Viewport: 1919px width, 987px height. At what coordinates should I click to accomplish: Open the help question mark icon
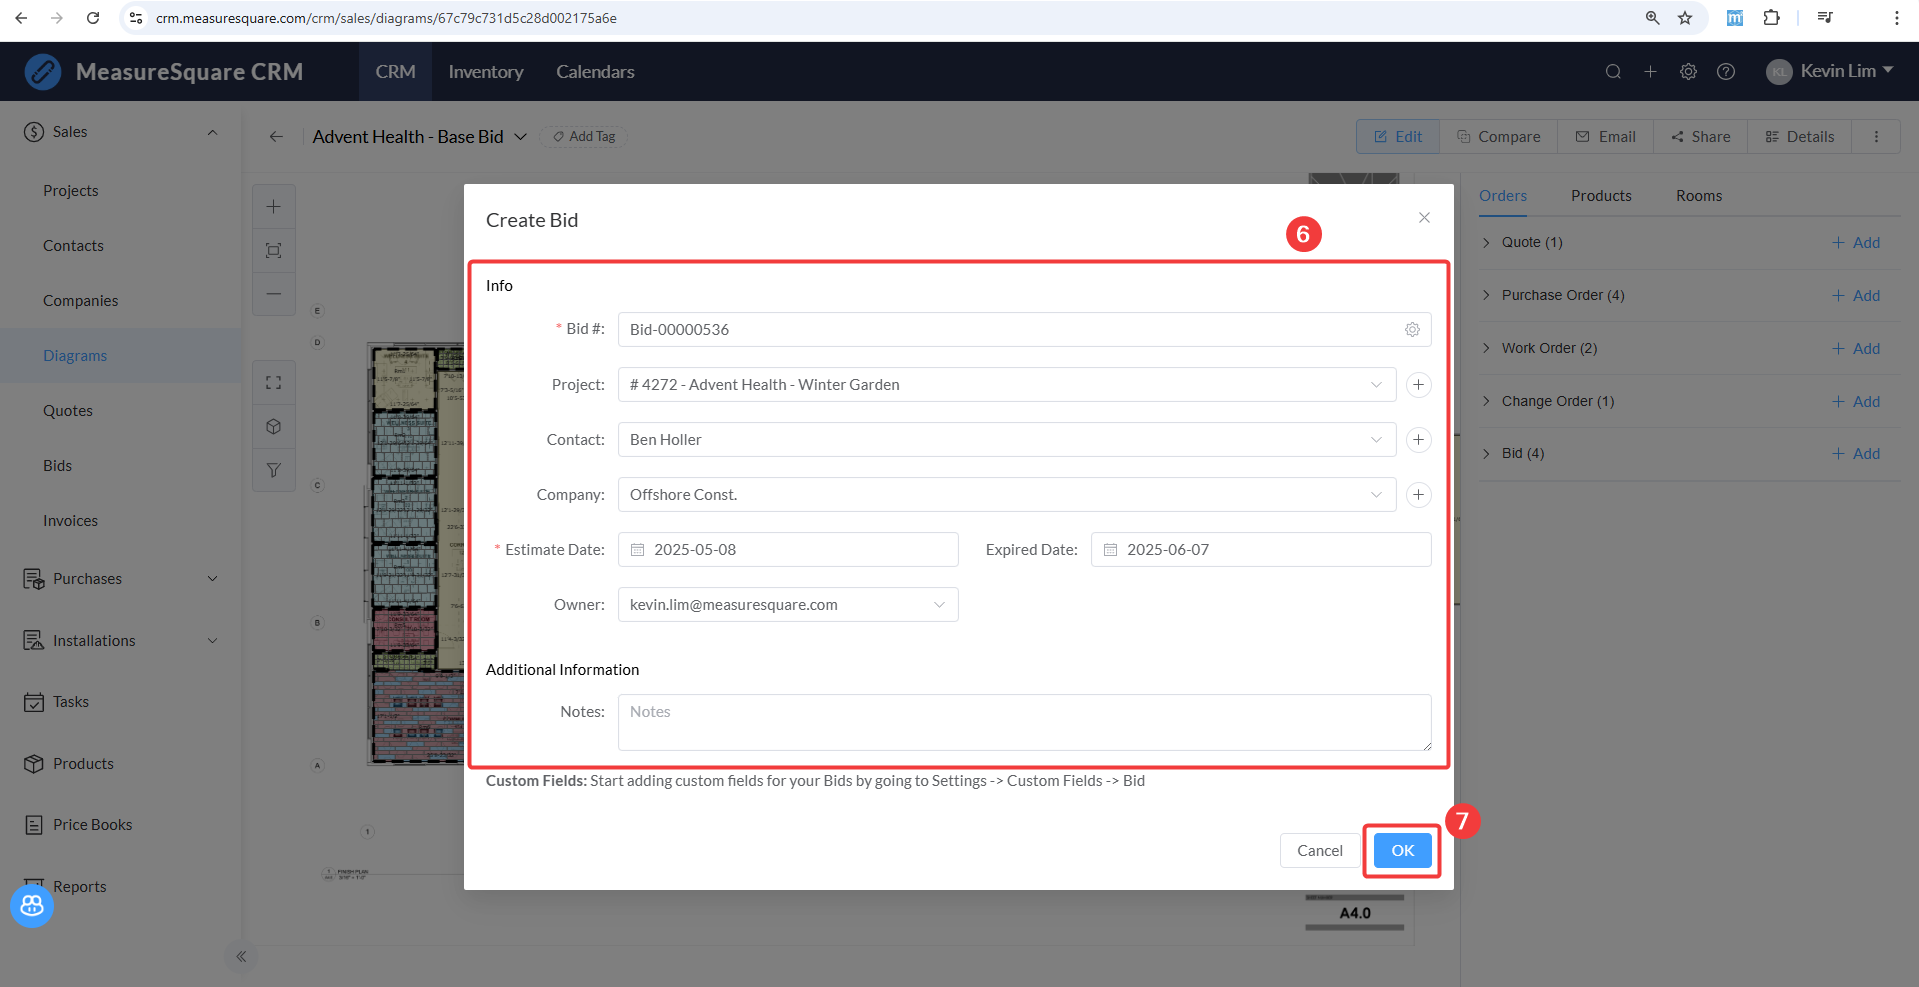(1726, 72)
